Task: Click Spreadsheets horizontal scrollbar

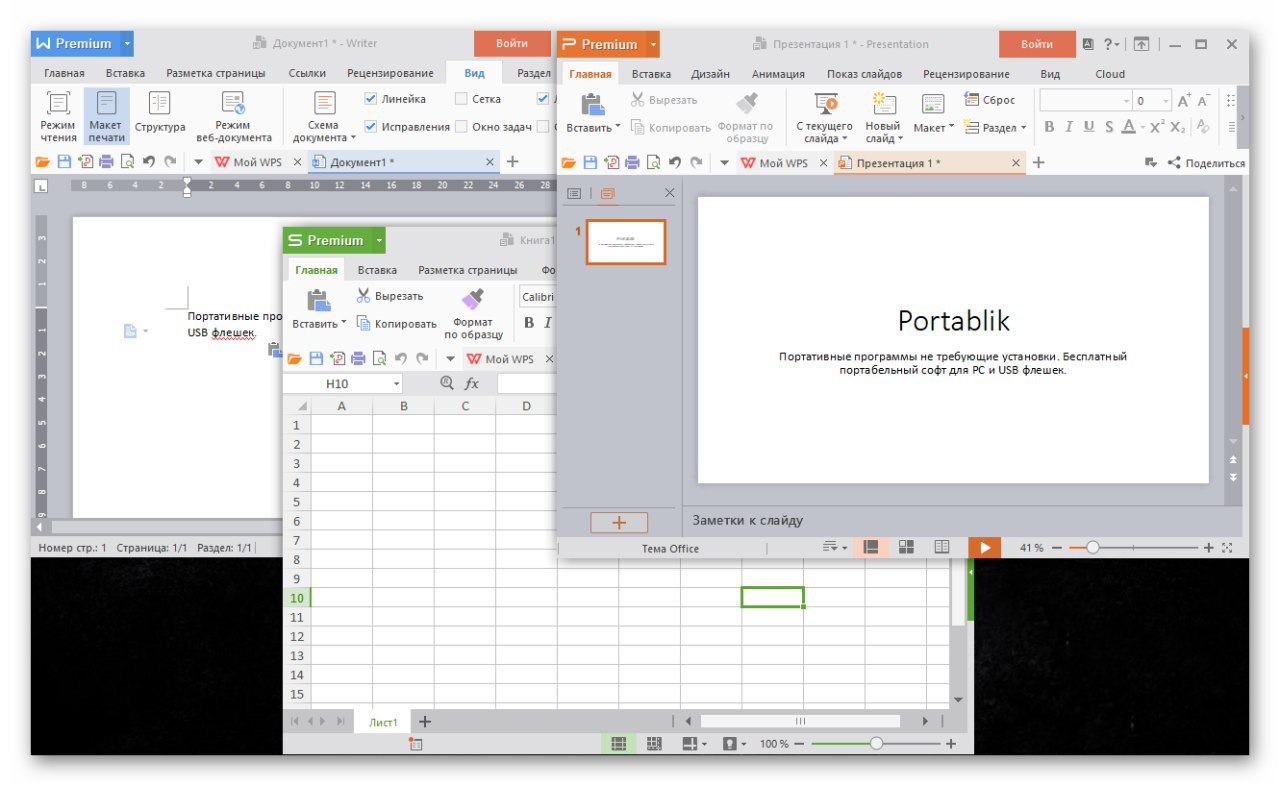Action: 800,721
